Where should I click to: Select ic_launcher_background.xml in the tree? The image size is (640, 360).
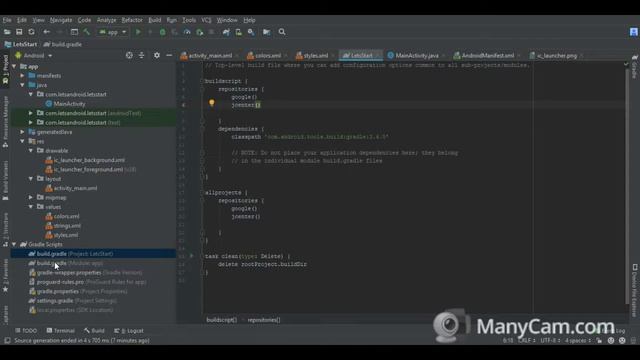click(x=89, y=160)
